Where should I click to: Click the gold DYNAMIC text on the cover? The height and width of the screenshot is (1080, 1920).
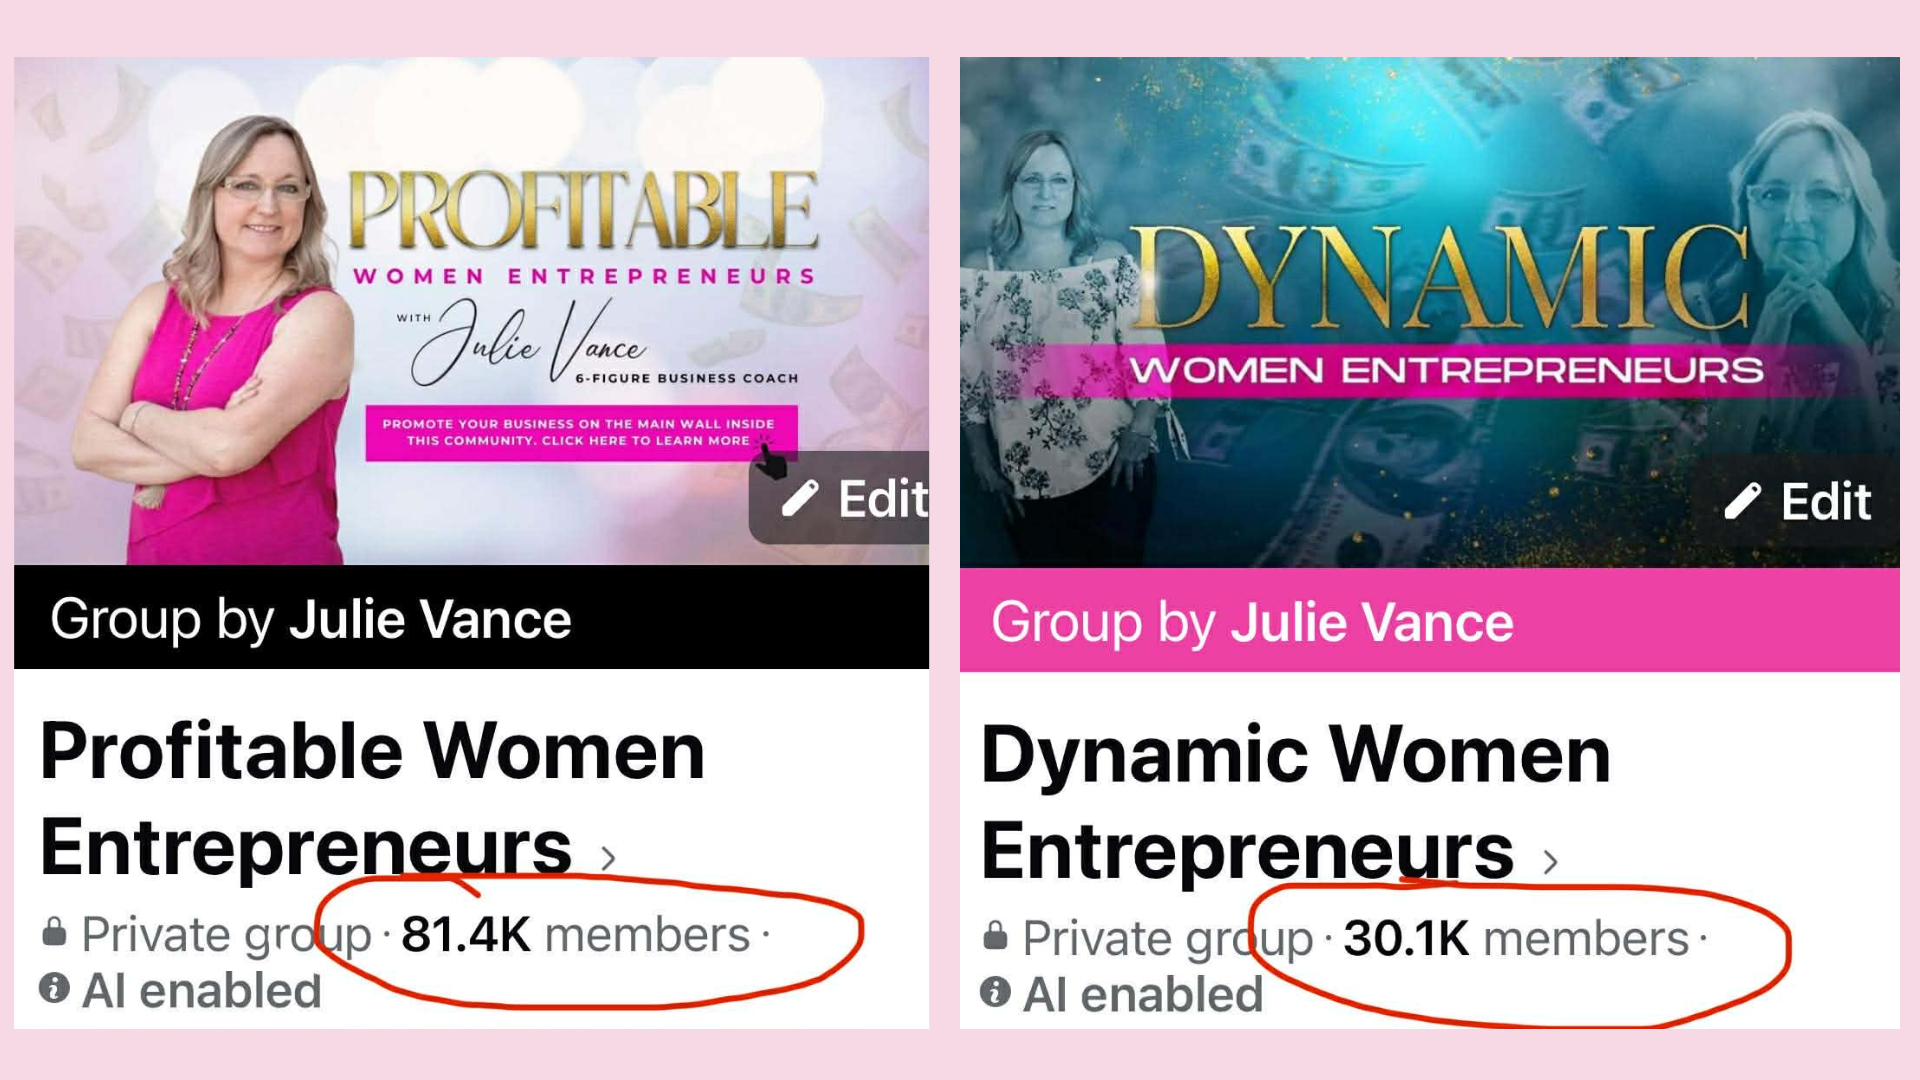[x=1440, y=280]
